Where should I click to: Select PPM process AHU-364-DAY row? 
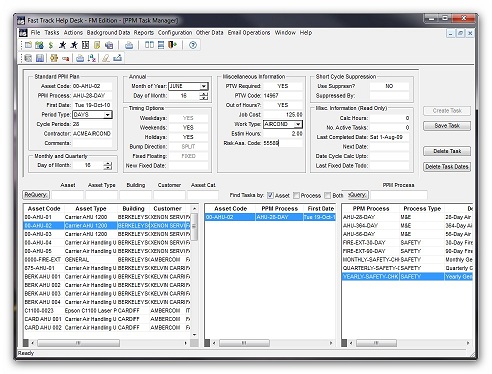[407, 226]
